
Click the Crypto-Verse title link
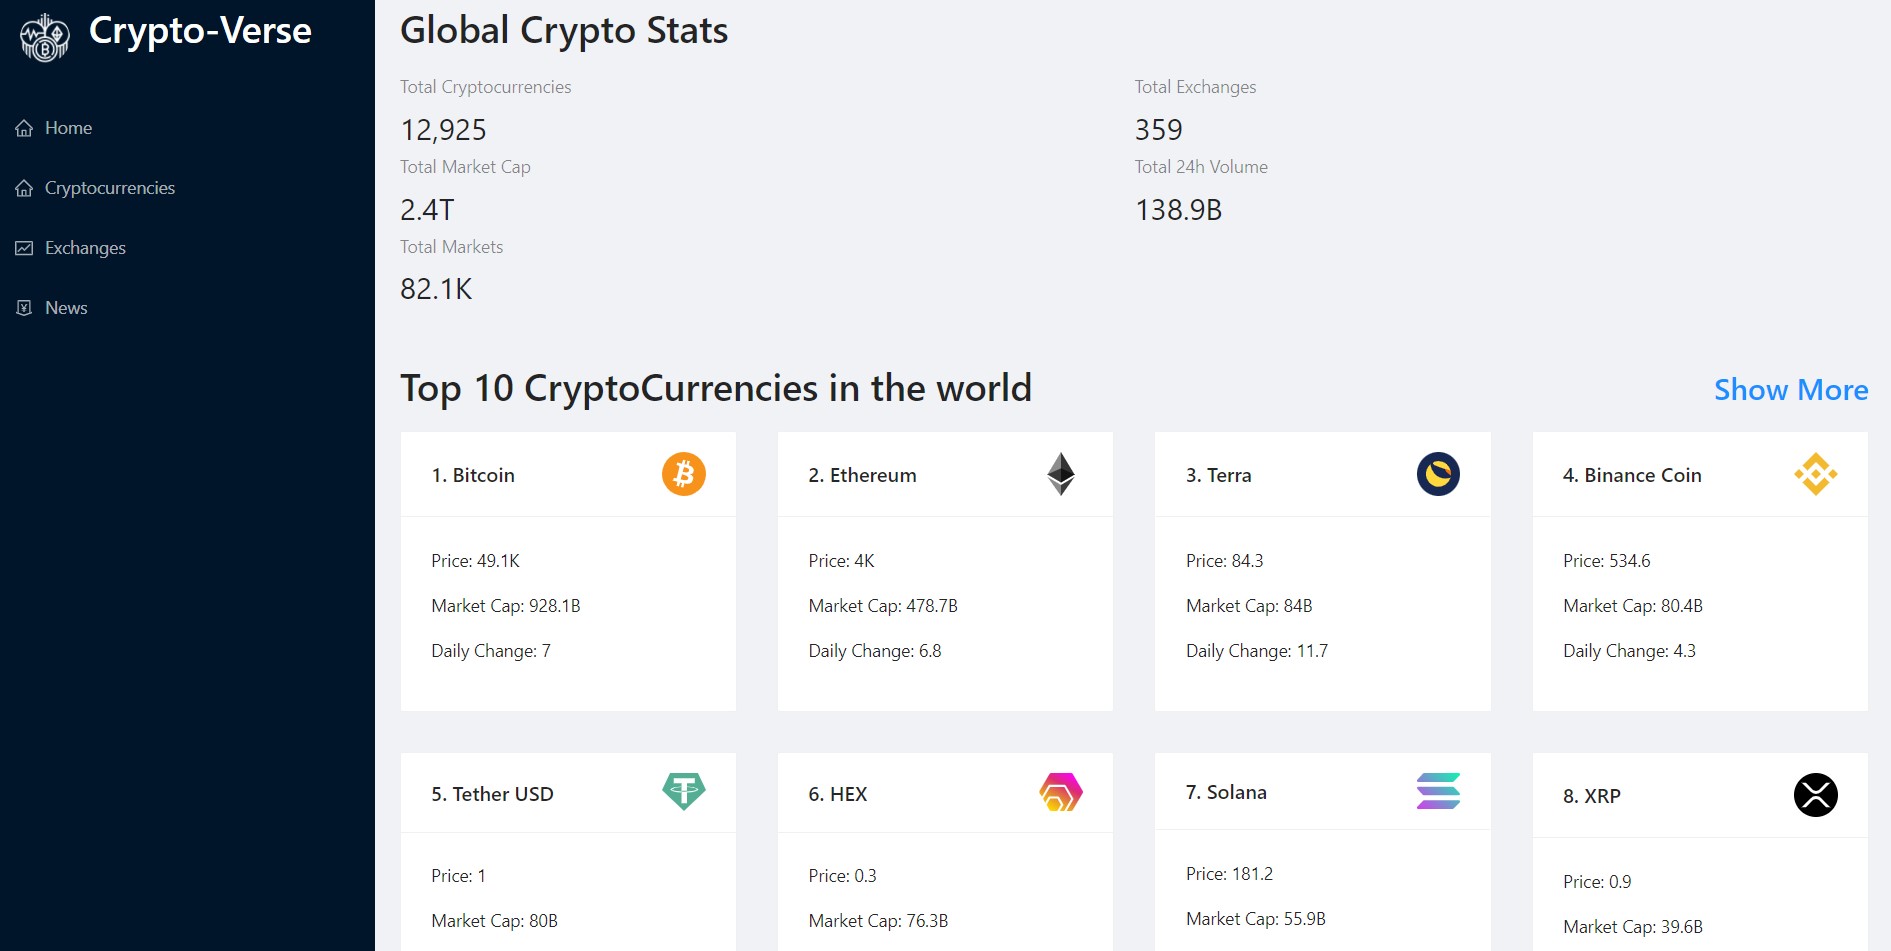point(200,31)
